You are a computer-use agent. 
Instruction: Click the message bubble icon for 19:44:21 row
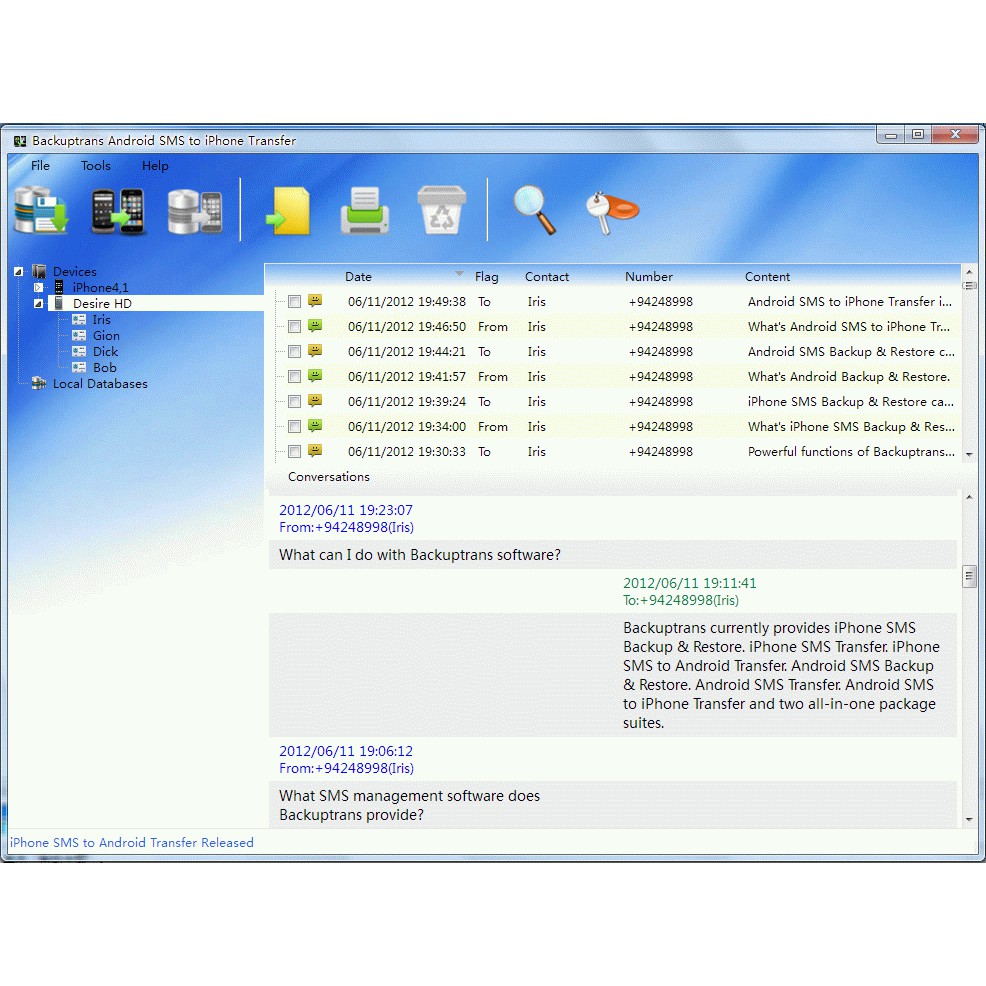[x=315, y=351]
